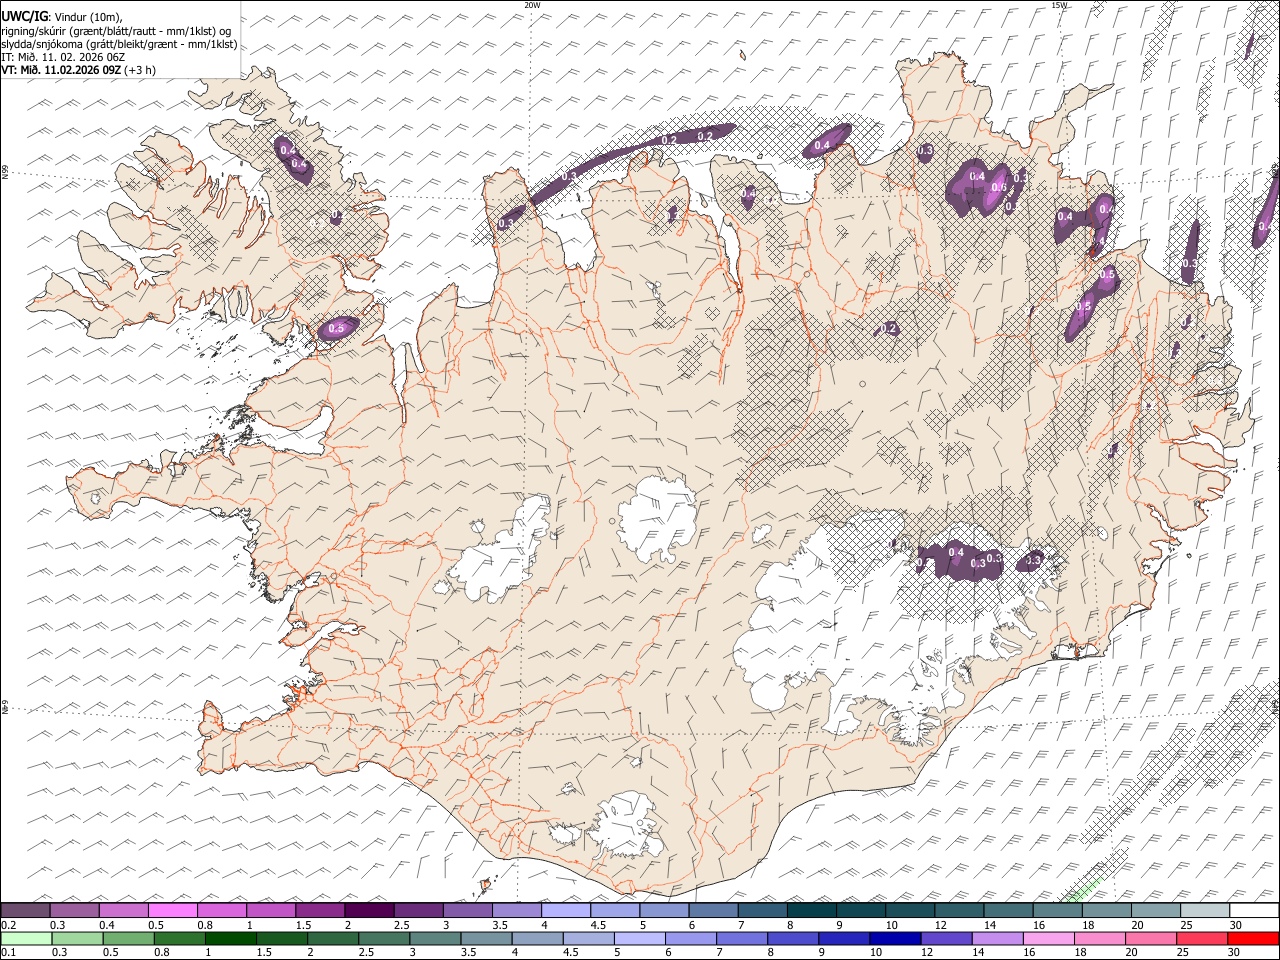Click the white 30 swatch in top legend row

point(1254,910)
